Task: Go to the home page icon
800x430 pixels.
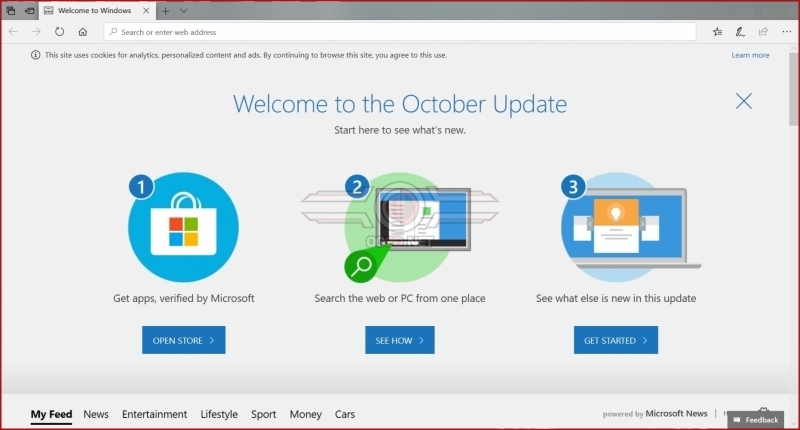Action: (83, 32)
